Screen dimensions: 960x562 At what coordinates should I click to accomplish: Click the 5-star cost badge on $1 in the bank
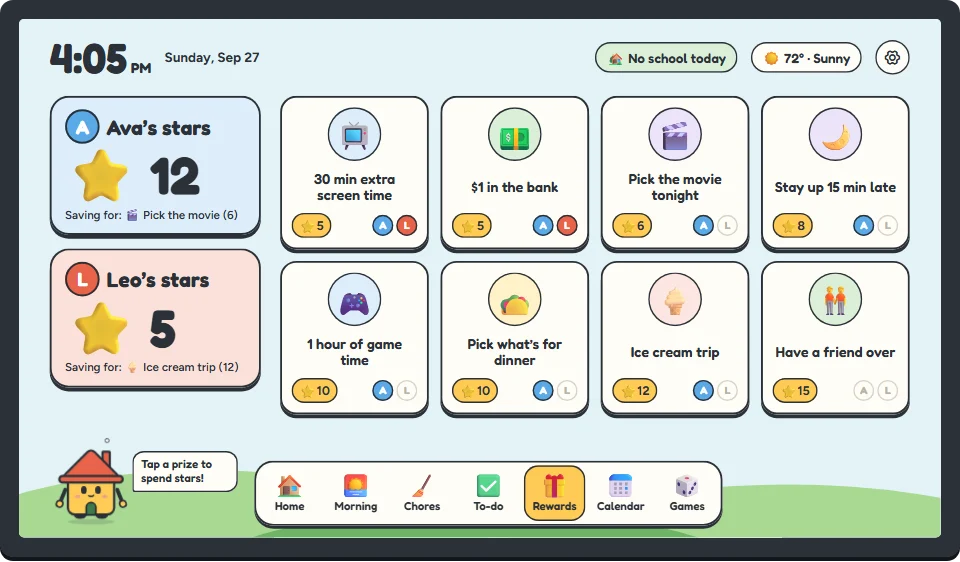coord(472,226)
